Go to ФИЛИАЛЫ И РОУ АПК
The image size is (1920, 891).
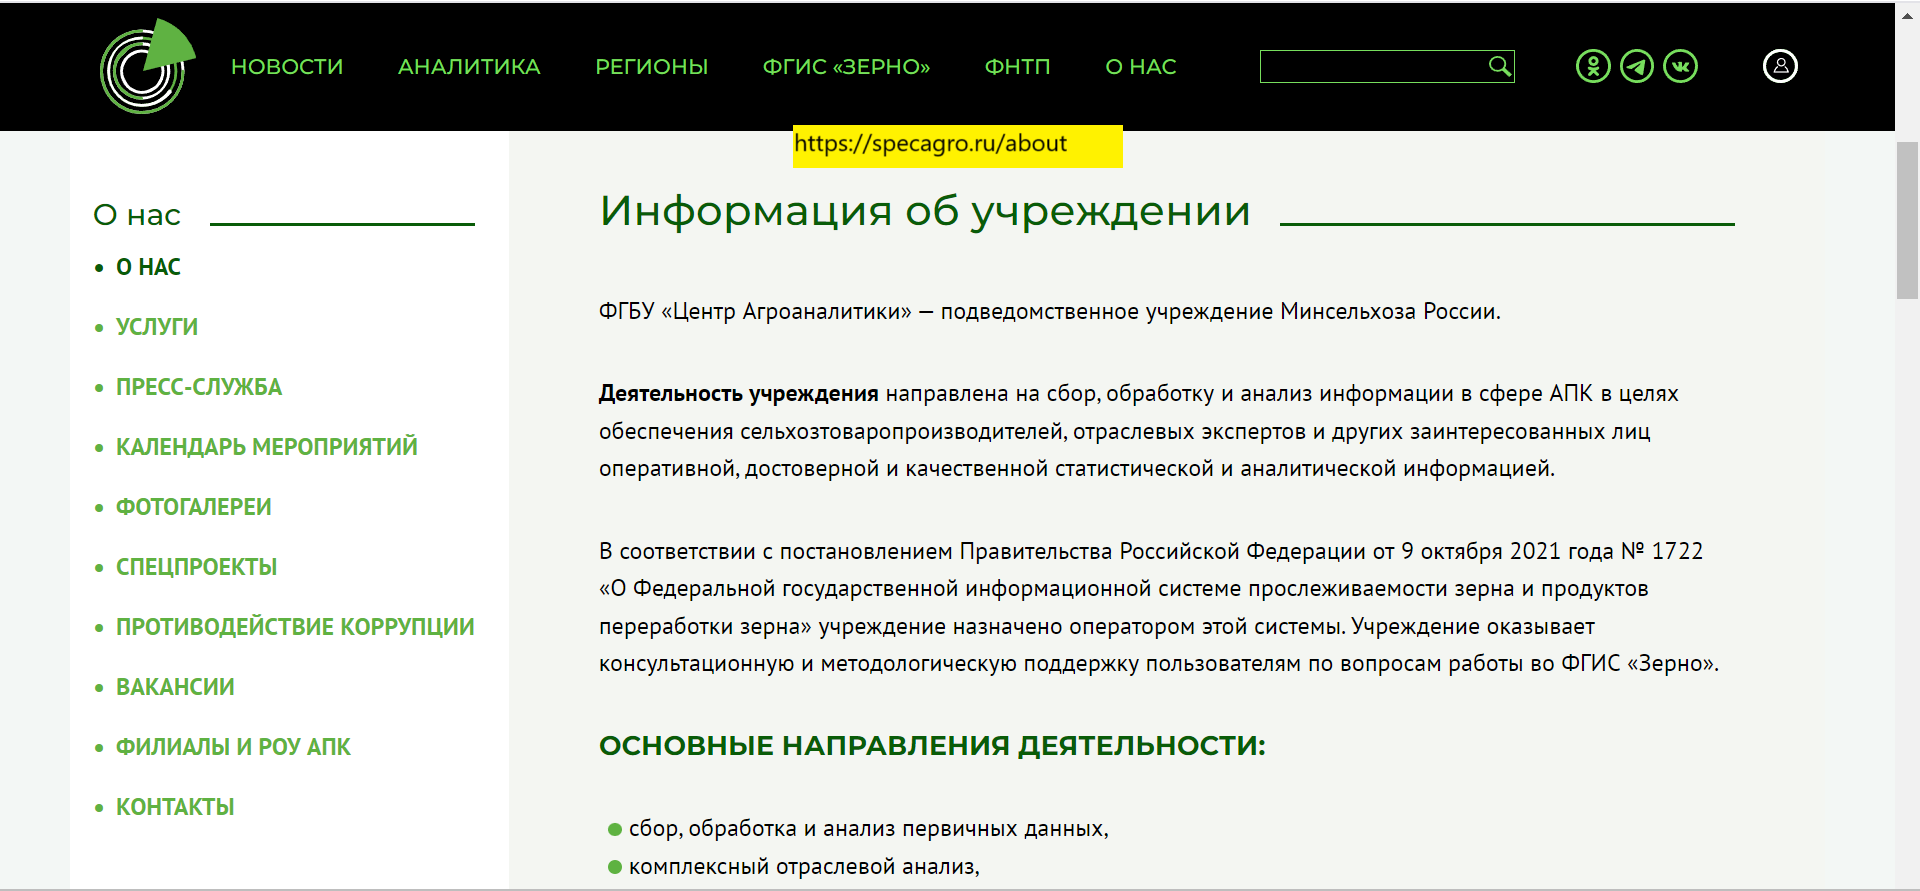pos(233,747)
